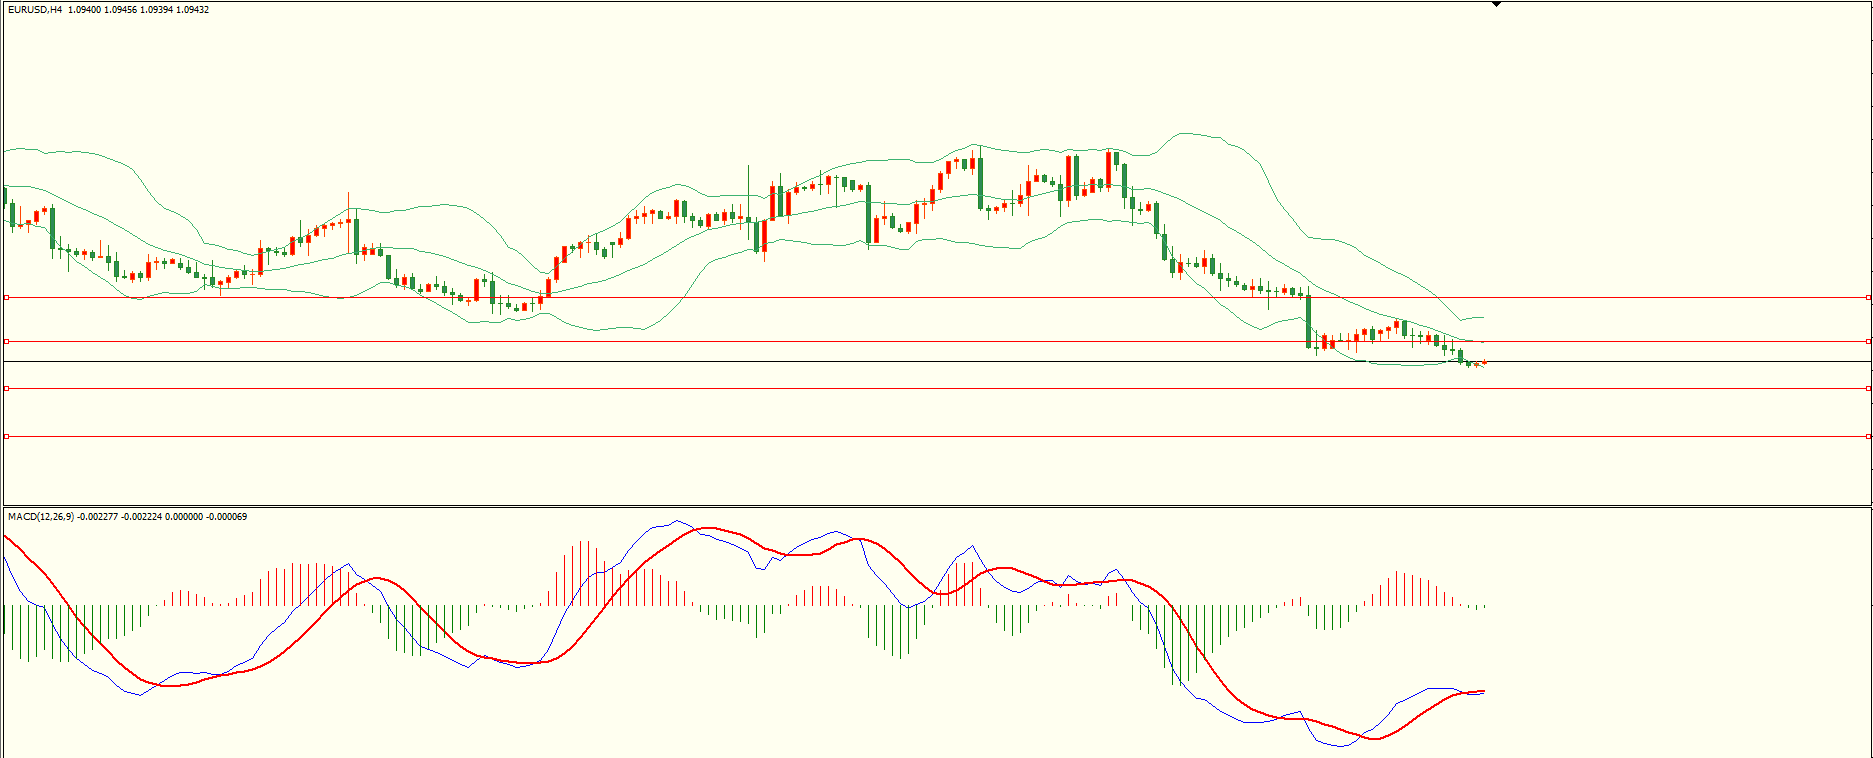Viewport: 1873px width, 758px height.
Task: Select left handle of the topmost red line
Action: [x=7, y=297]
